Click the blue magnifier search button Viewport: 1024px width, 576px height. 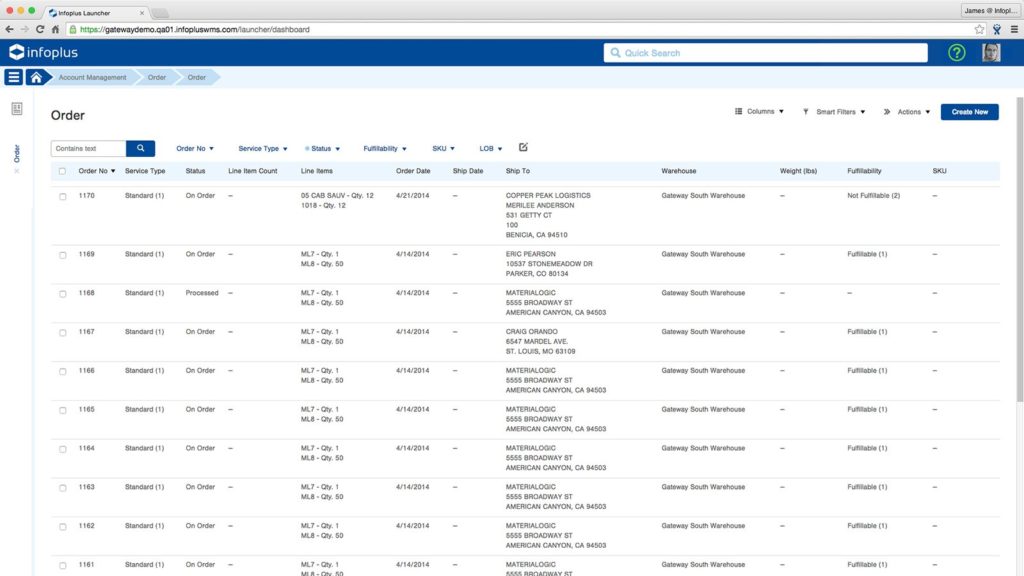[141, 148]
